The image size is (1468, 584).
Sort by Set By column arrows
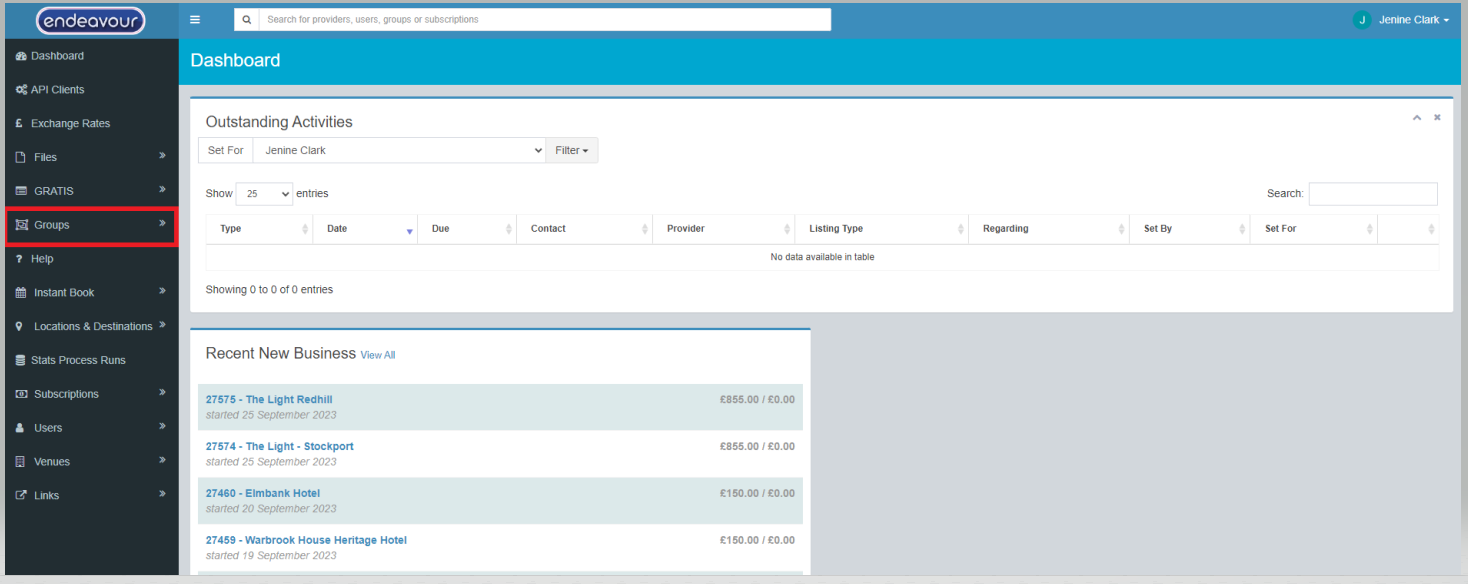[1242, 229]
